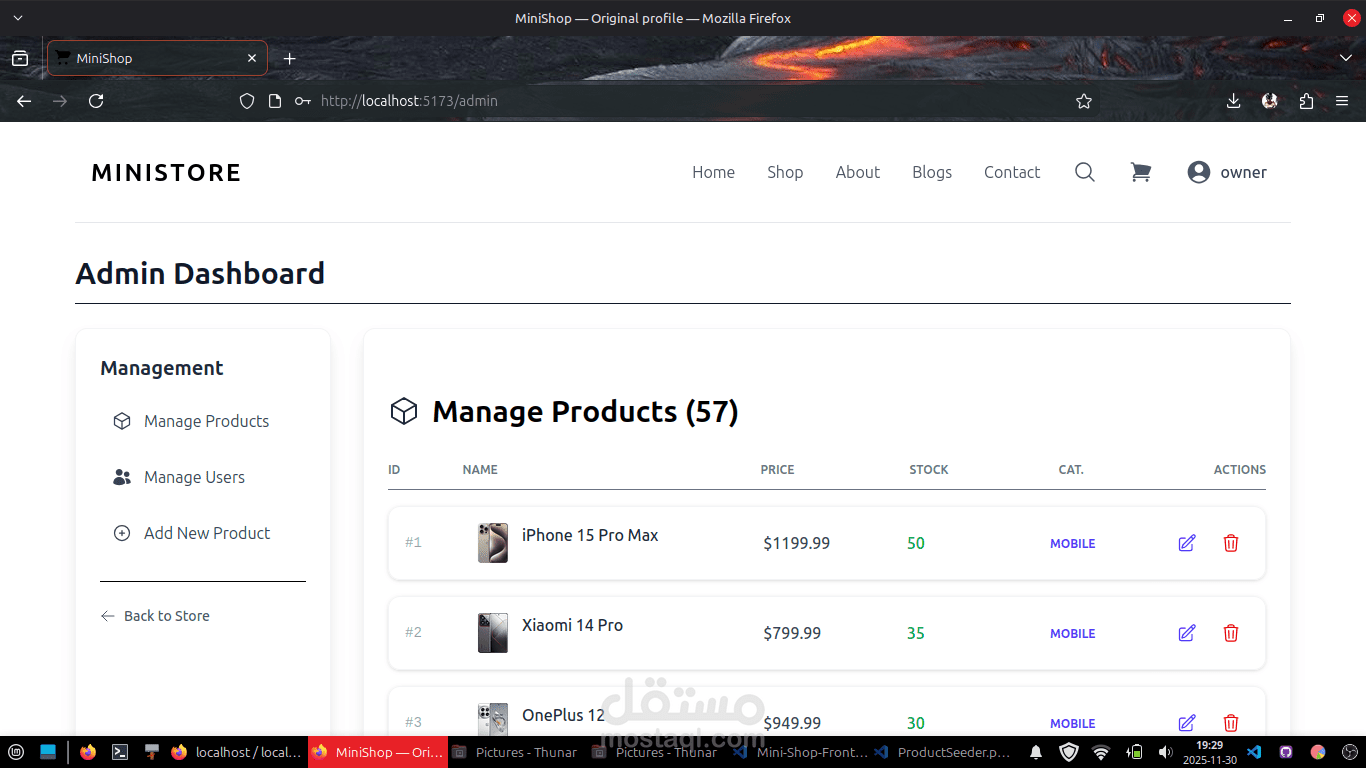Open the About nav link

point(858,172)
